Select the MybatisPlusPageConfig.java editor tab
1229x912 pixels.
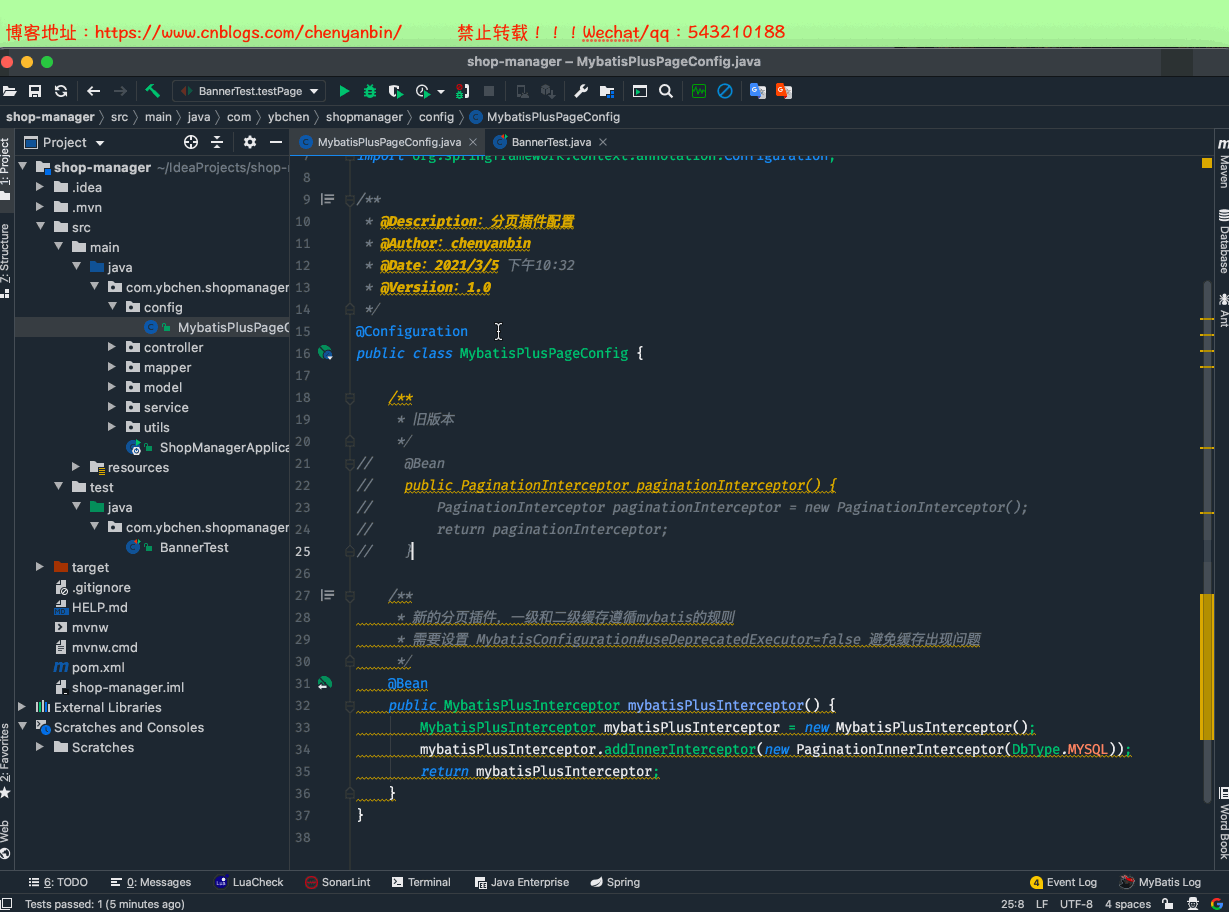389,142
